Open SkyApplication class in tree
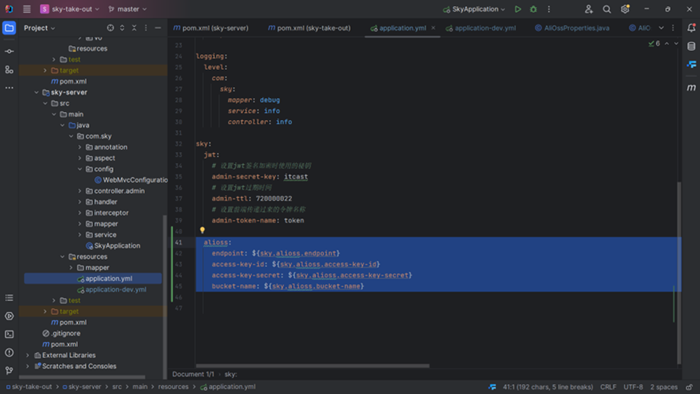The image size is (700, 394). click(x=112, y=246)
